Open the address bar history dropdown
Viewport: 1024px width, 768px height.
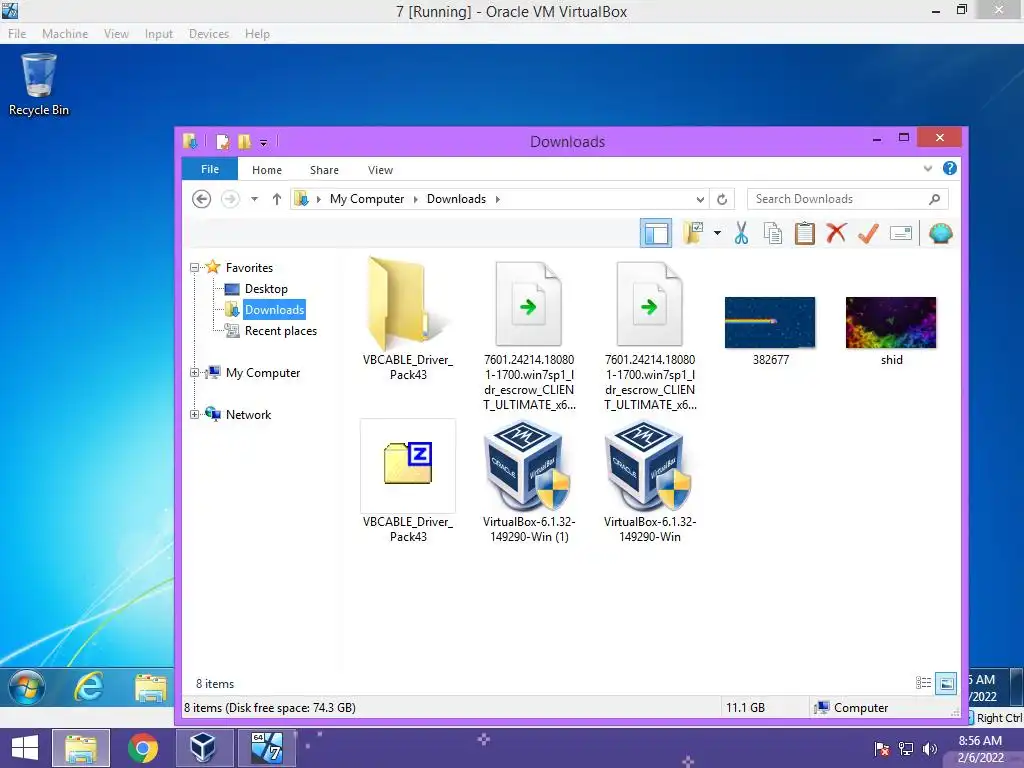(699, 199)
